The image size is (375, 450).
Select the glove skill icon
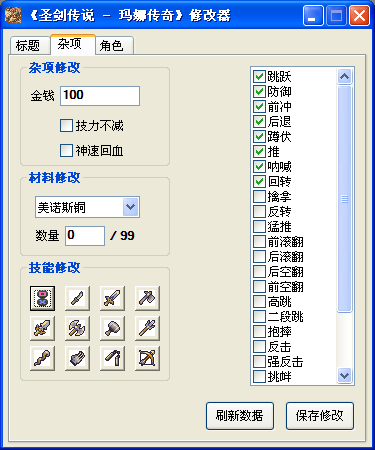coord(77,358)
